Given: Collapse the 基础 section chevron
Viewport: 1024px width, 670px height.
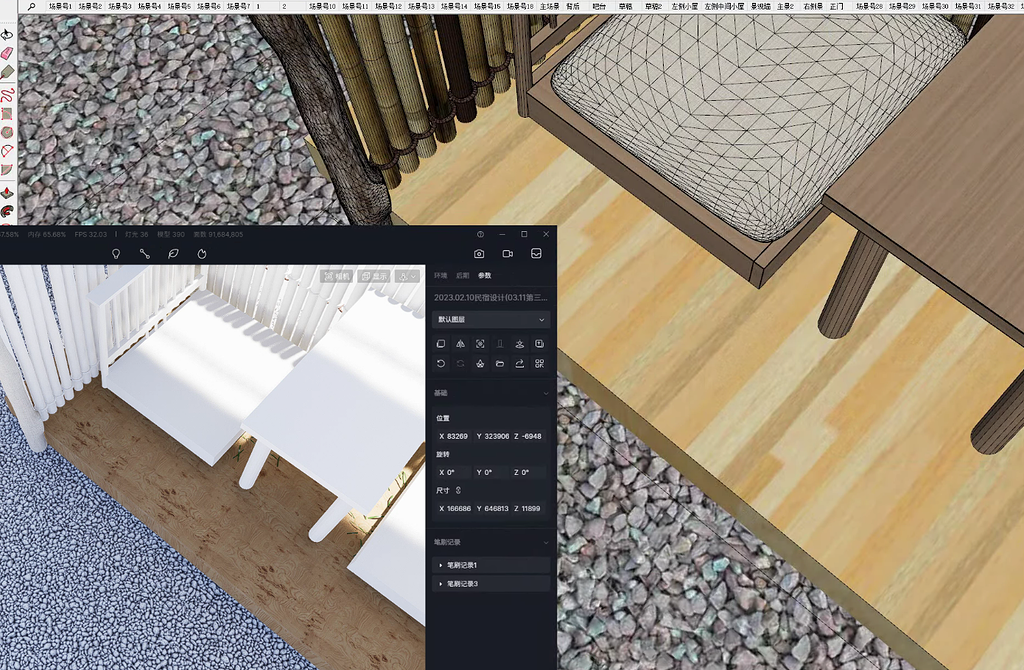Looking at the screenshot, I should (x=546, y=393).
